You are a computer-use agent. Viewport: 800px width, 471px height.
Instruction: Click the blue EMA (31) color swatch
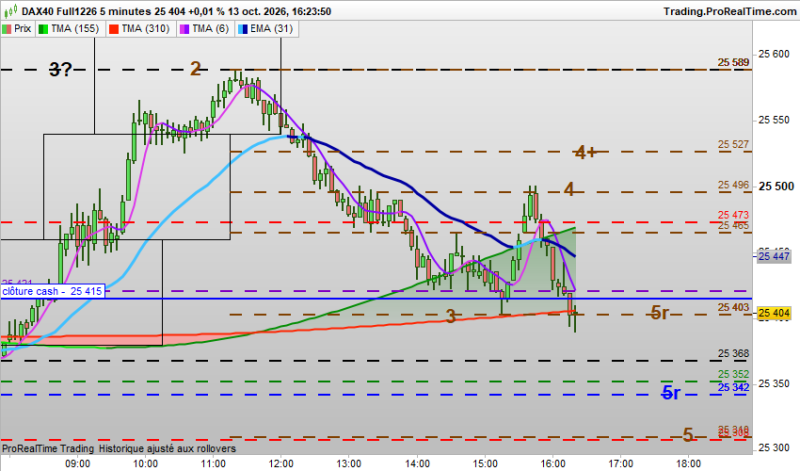point(243,29)
